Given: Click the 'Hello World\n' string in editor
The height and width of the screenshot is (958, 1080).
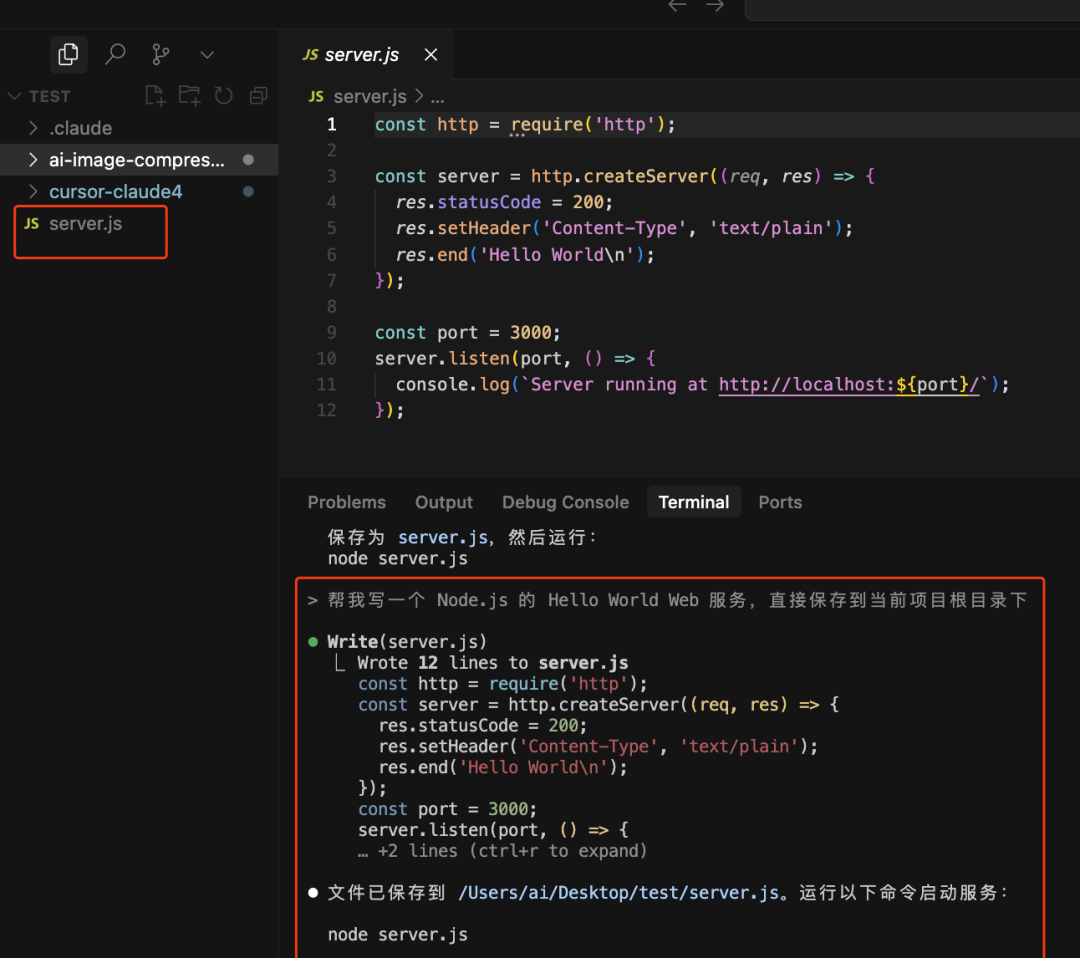Looking at the screenshot, I should 557,255.
